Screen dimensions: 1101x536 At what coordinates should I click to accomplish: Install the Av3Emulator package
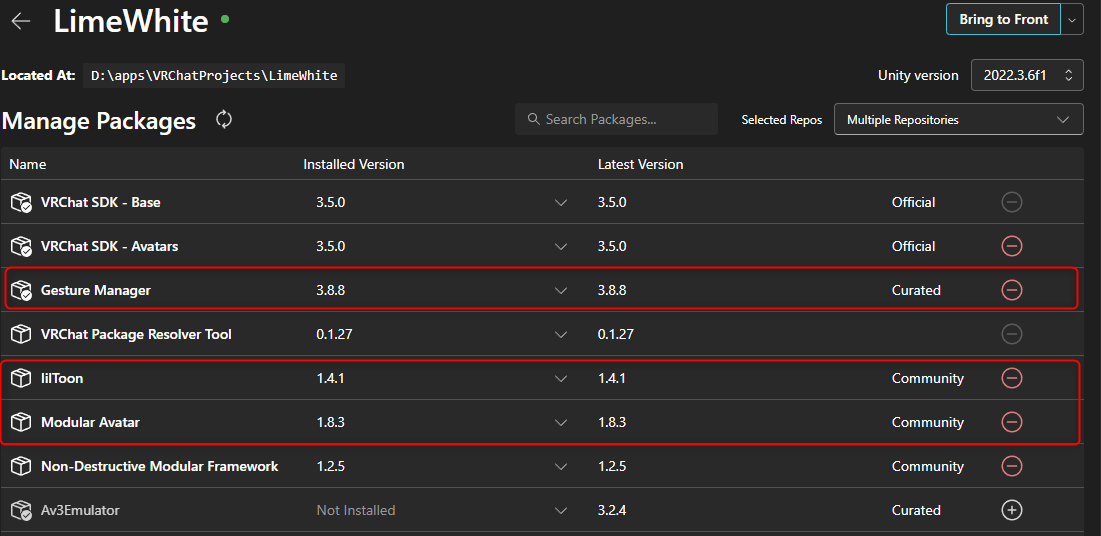(x=1012, y=510)
